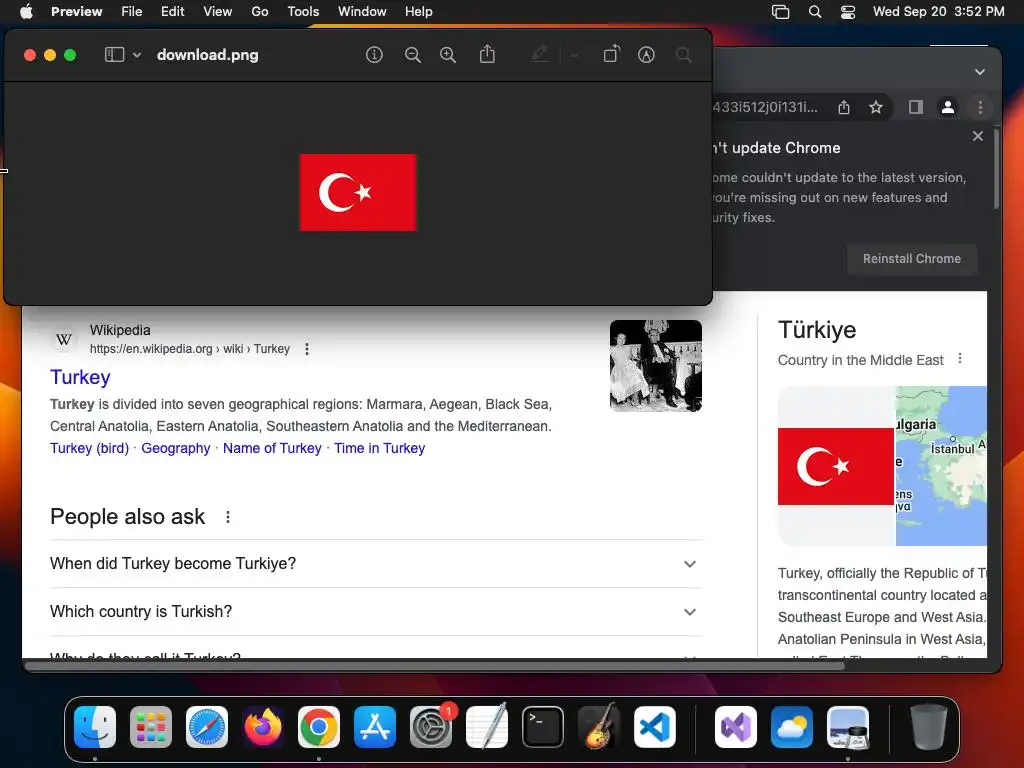Open the Edit menu
Viewport: 1024px width, 768px height.
pyautogui.click(x=172, y=11)
